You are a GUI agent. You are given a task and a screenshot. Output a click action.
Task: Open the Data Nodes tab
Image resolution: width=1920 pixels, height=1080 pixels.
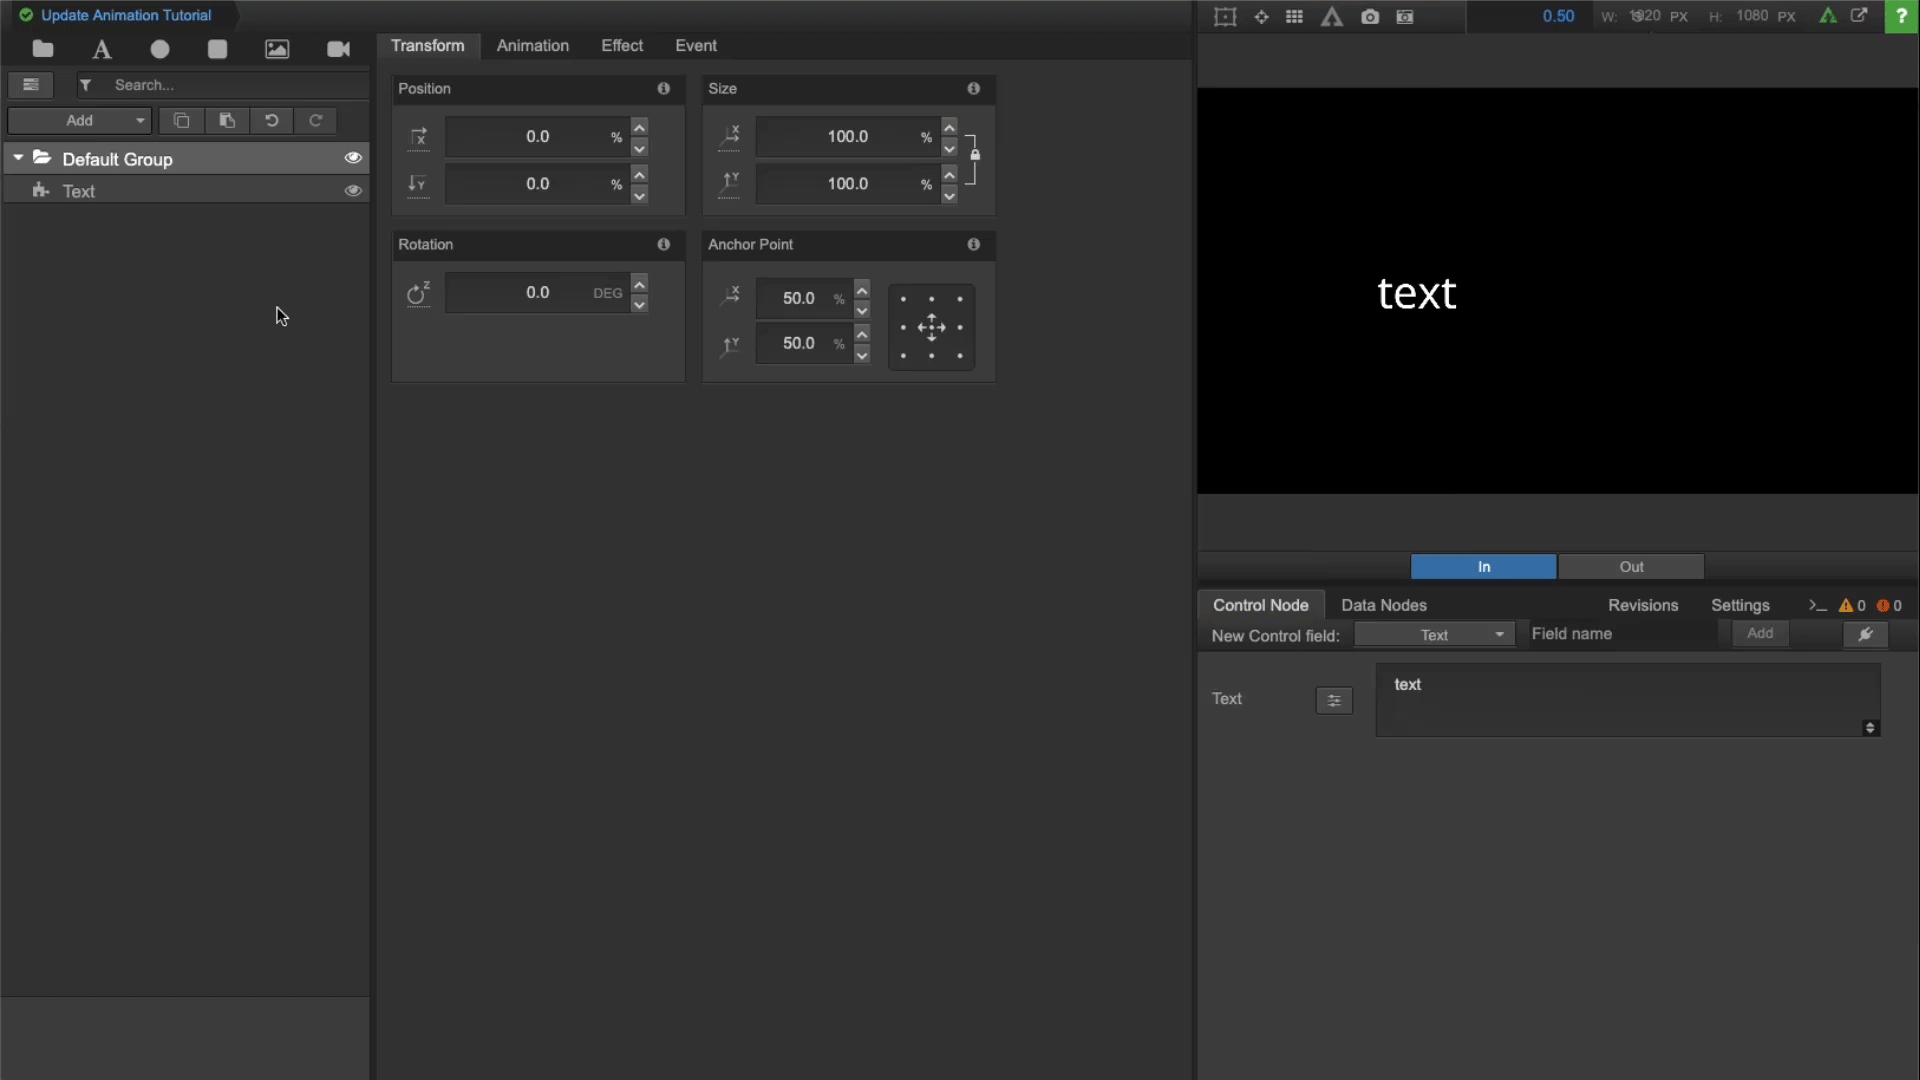(x=1383, y=605)
